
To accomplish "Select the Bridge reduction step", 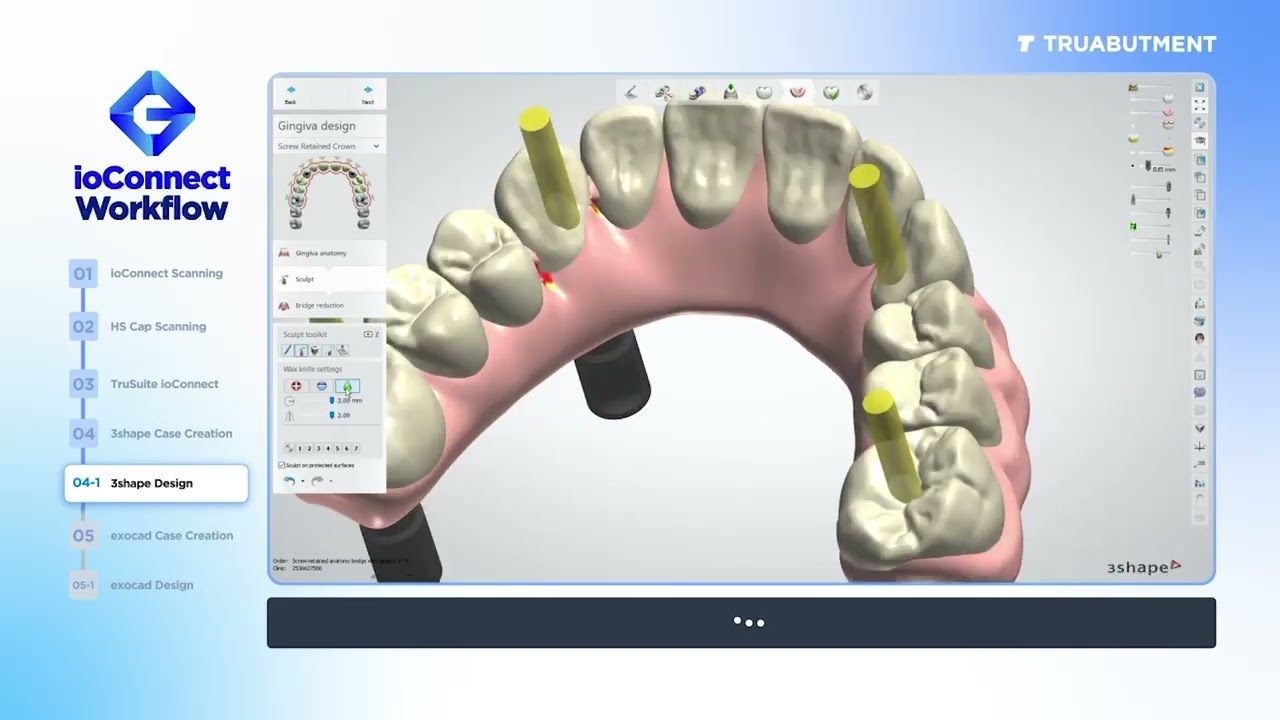I will click(328, 305).
